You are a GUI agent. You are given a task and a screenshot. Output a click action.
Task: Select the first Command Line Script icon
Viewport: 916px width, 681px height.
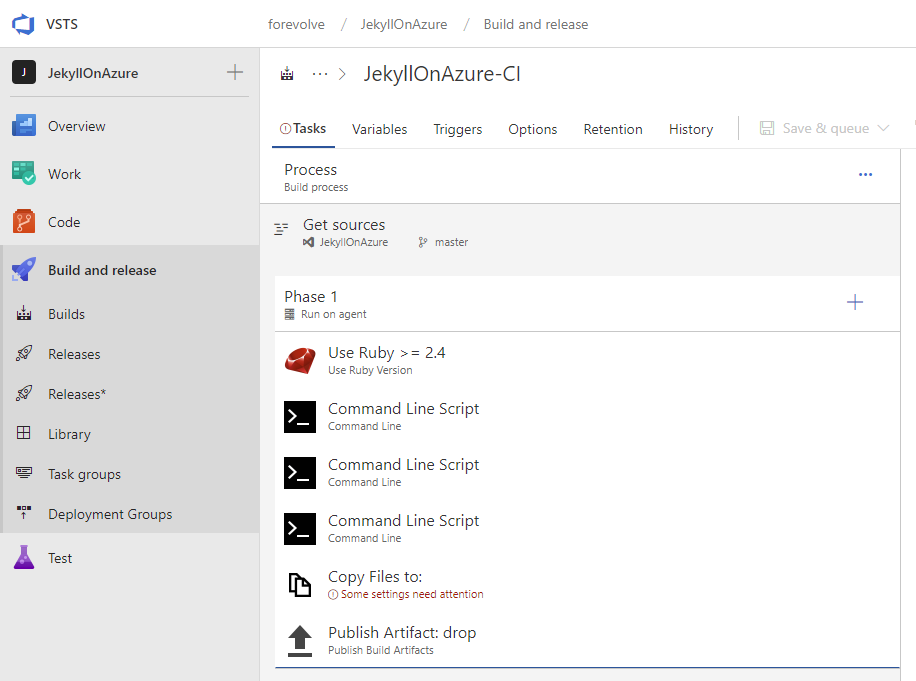click(300, 417)
